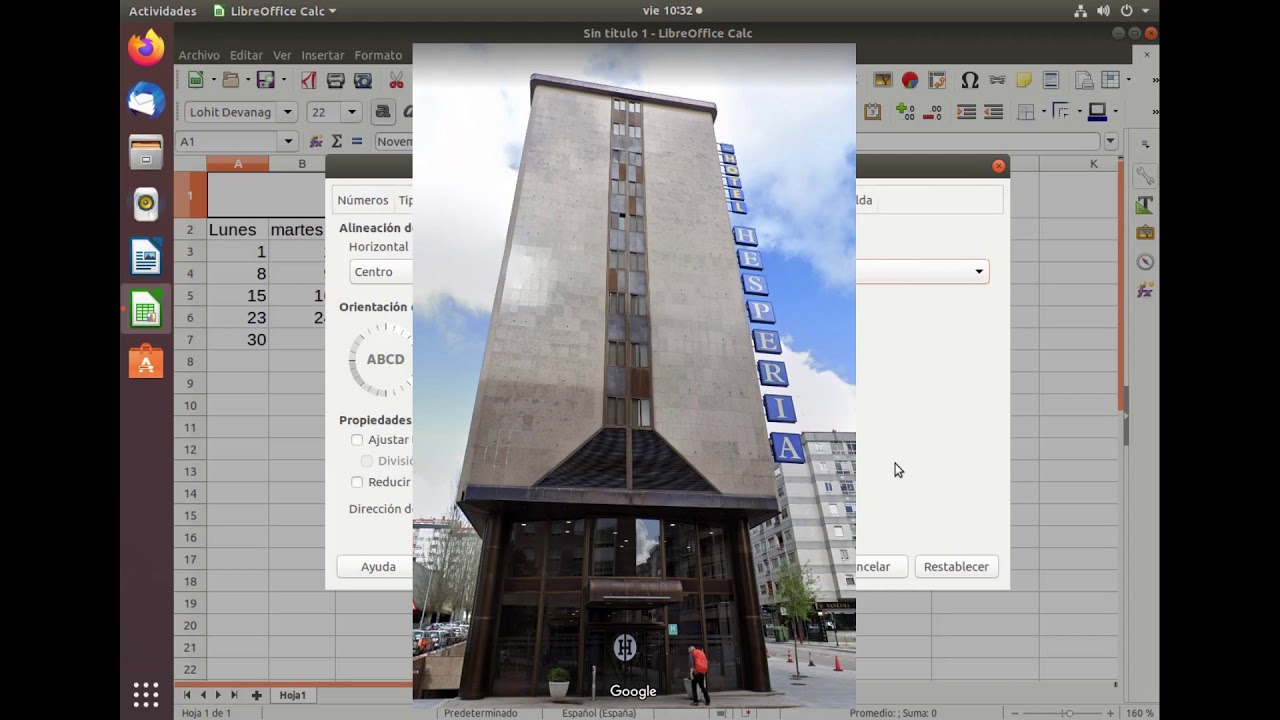Define print area icon
This screenshot has width=1280, height=720.
pyautogui.click(x=1084, y=80)
